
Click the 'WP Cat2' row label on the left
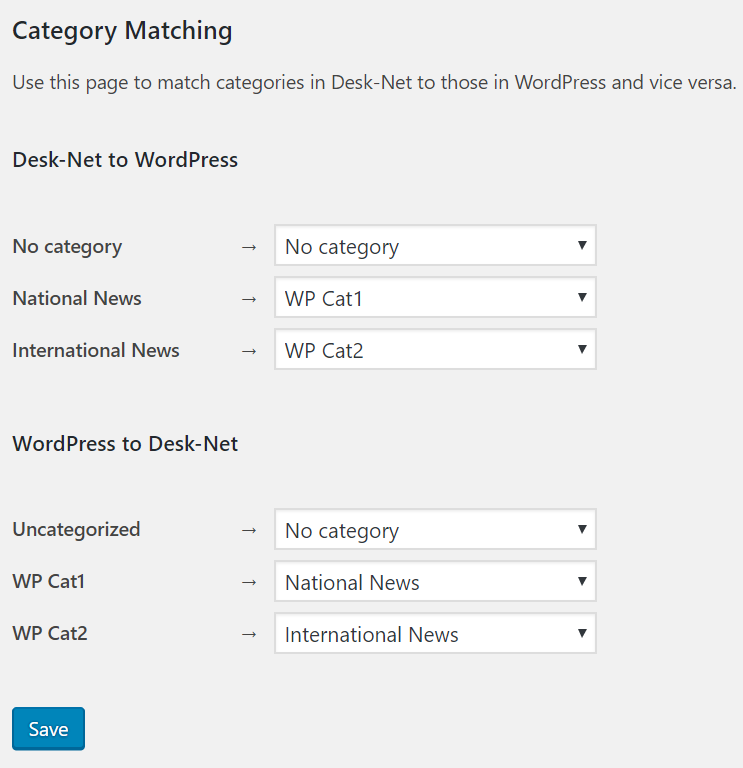coord(50,633)
